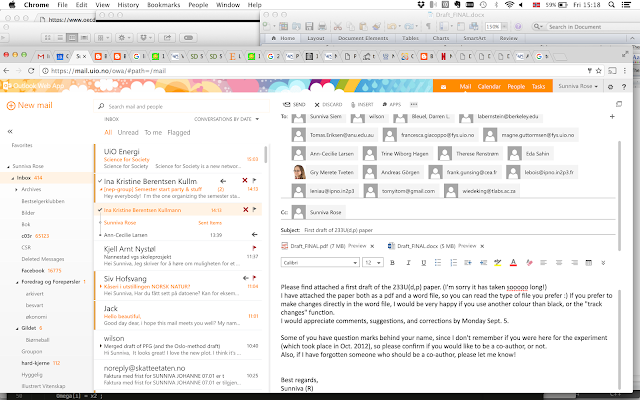Save the document in Word window

pyautogui.click(x=309, y=27)
